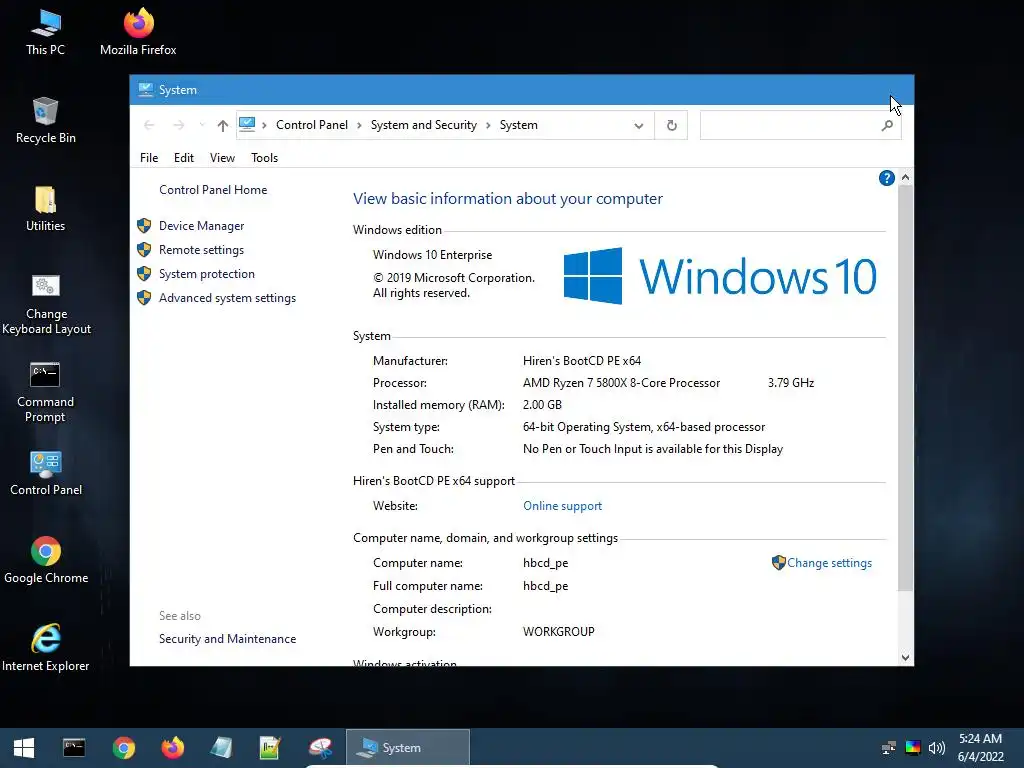
Task: Open the recent locations dropdown arrow
Action: (x=202, y=125)
